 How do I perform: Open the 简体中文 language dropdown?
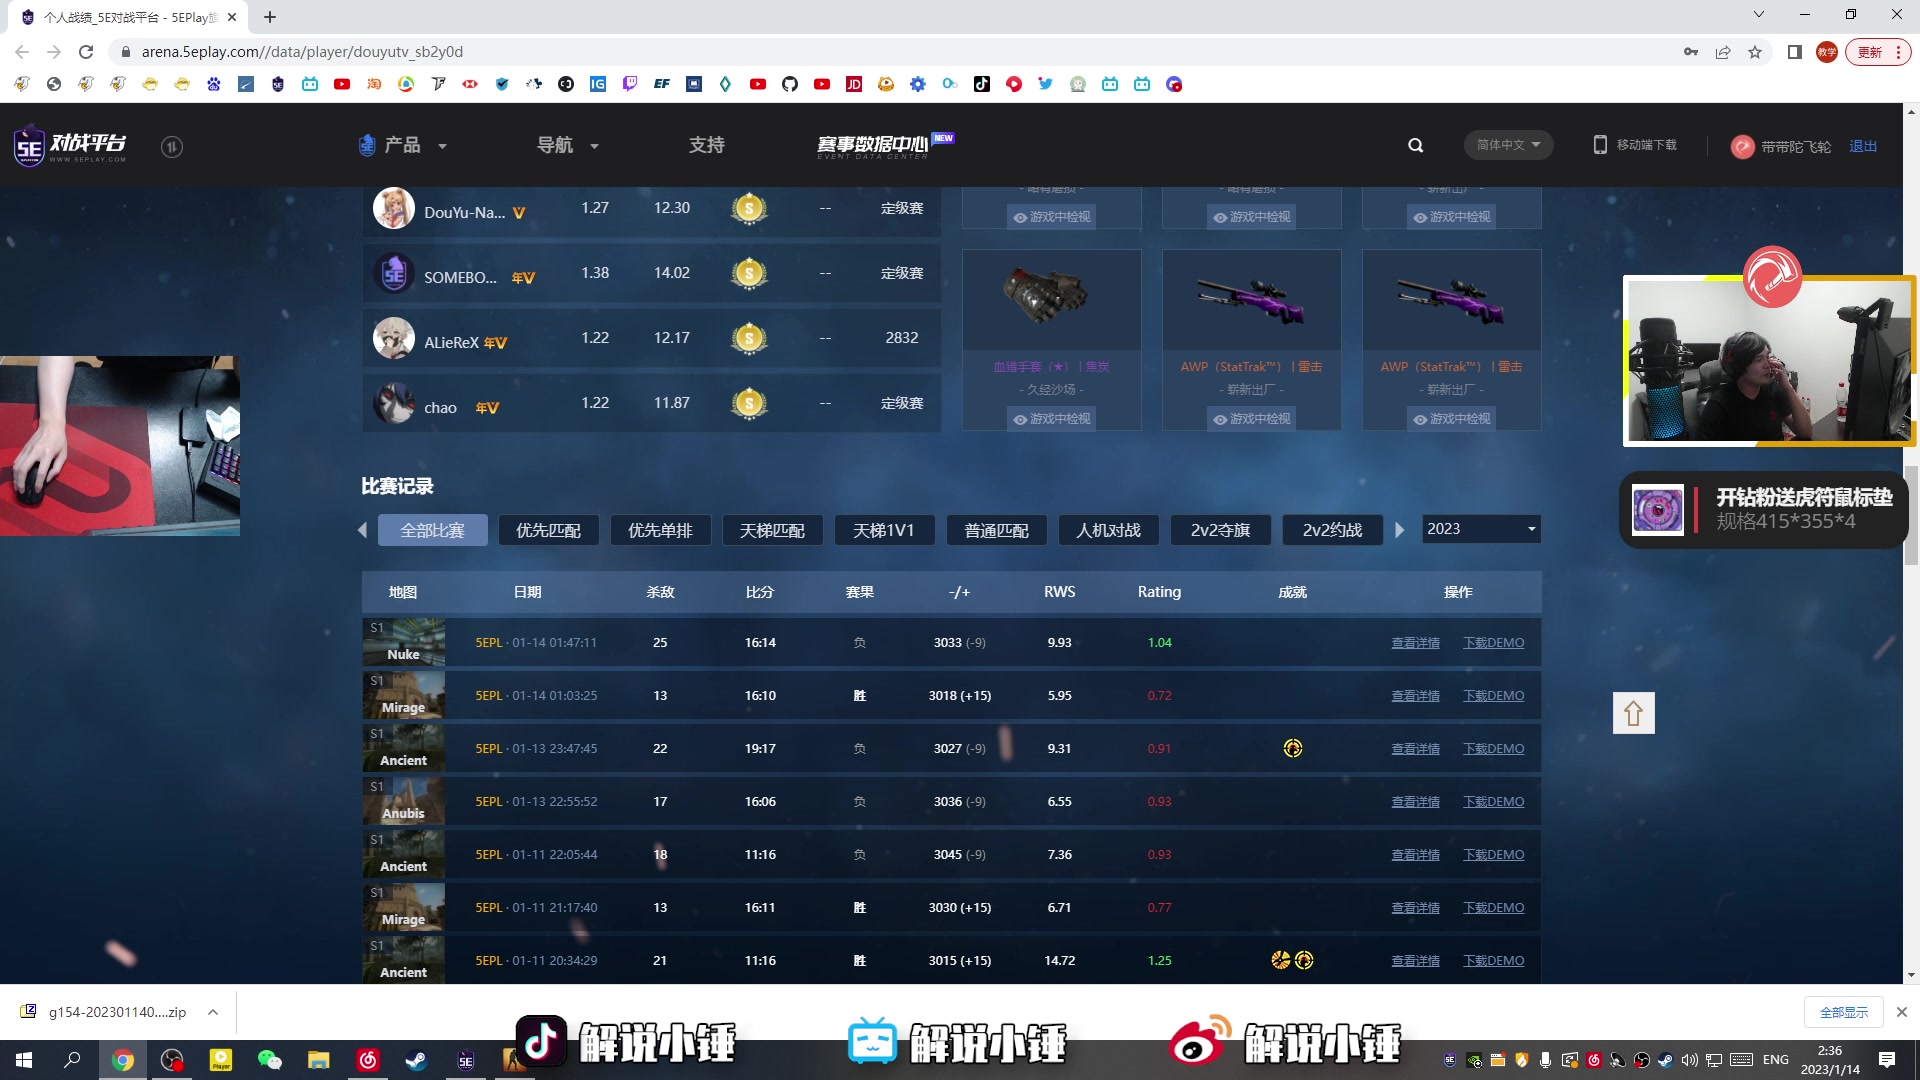(1507, 145)
